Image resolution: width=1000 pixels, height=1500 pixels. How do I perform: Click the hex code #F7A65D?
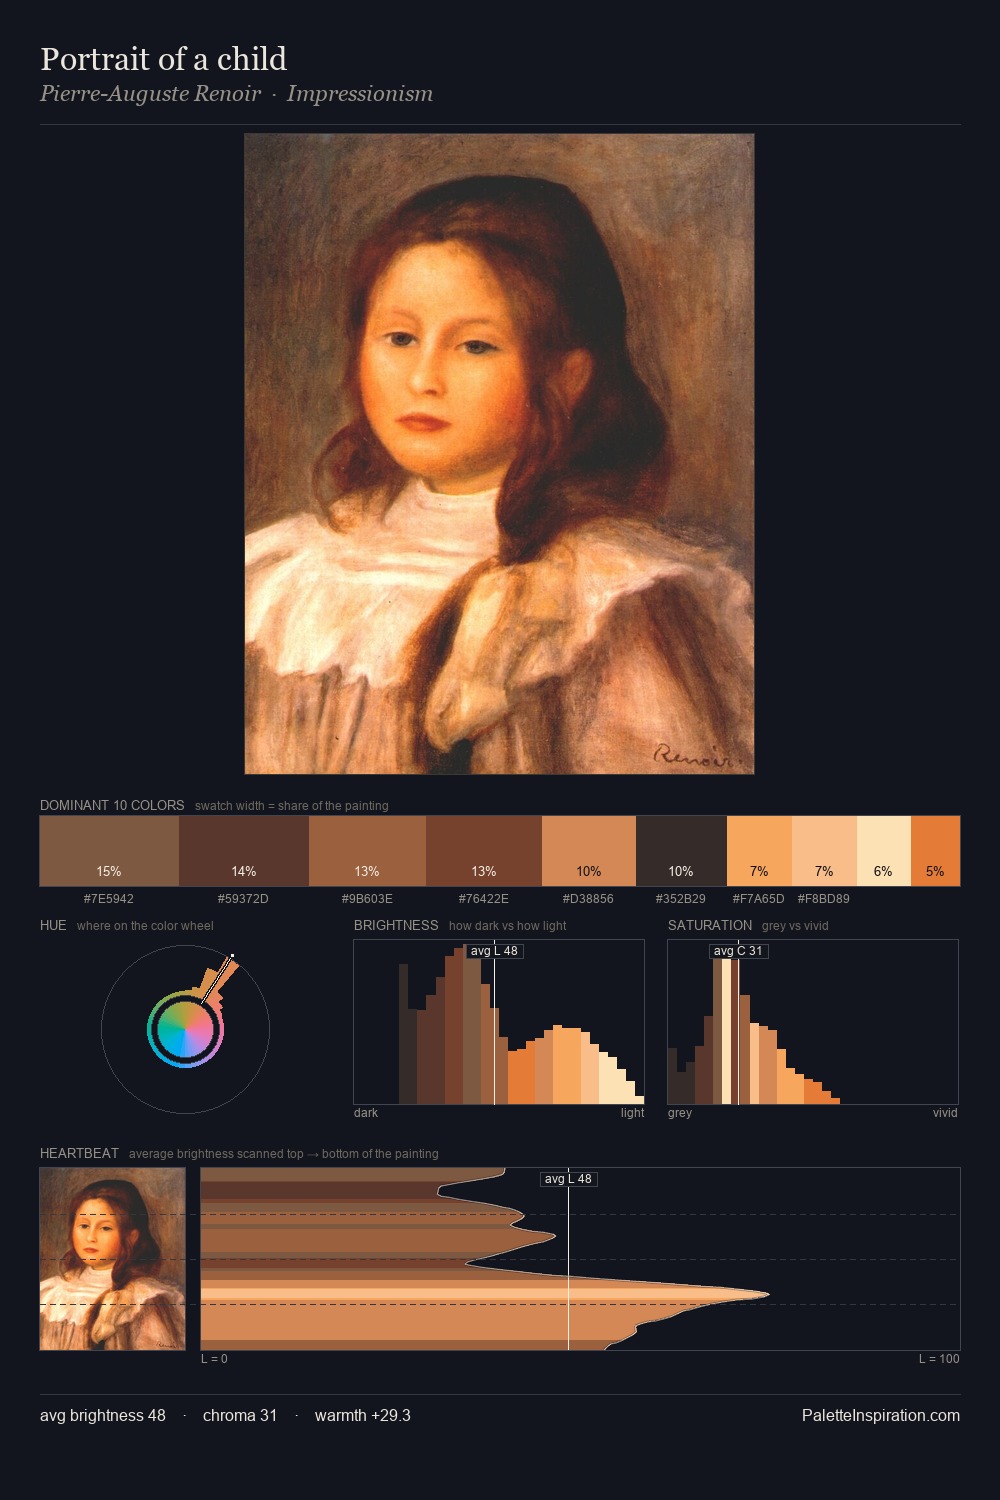759,899
